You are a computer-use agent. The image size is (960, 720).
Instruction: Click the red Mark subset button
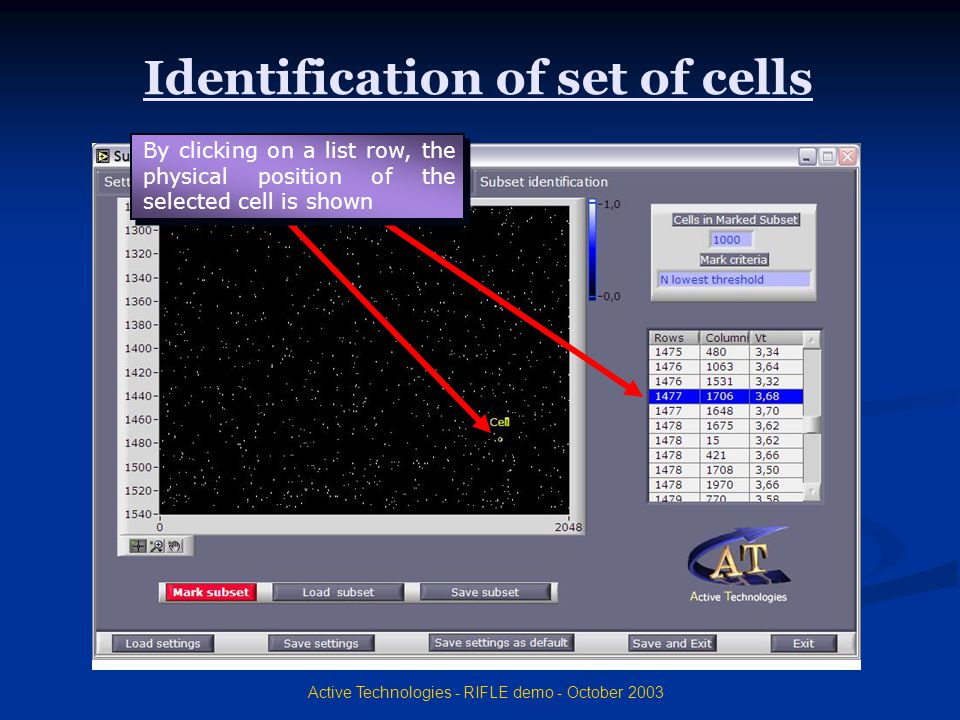tap(210, 592)
